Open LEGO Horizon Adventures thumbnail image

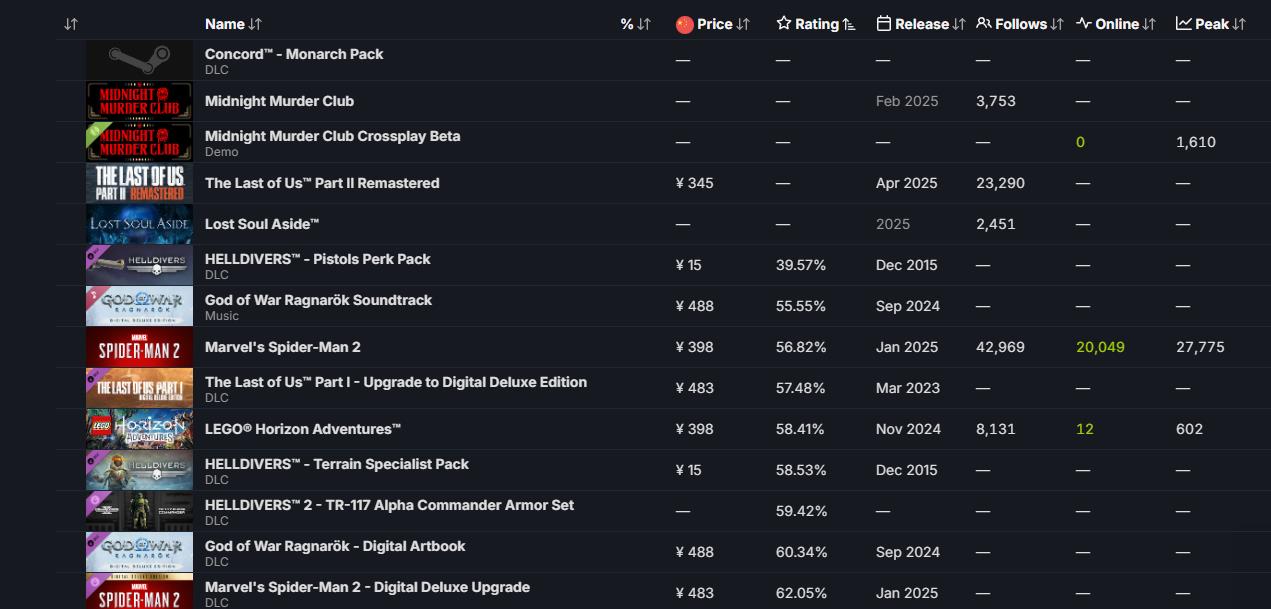click(x=139, y=429)
